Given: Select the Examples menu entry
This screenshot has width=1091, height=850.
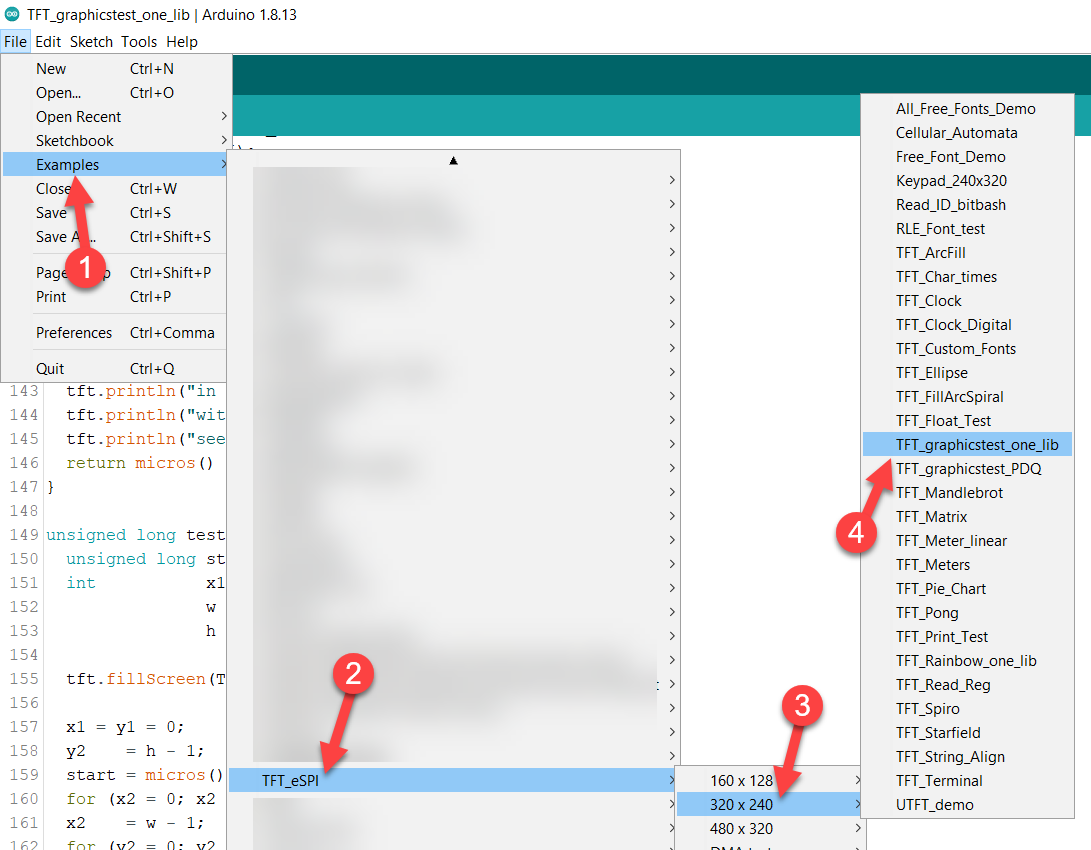Looking at the screenshot, I should pyautogui.click(x=115, y=165).
